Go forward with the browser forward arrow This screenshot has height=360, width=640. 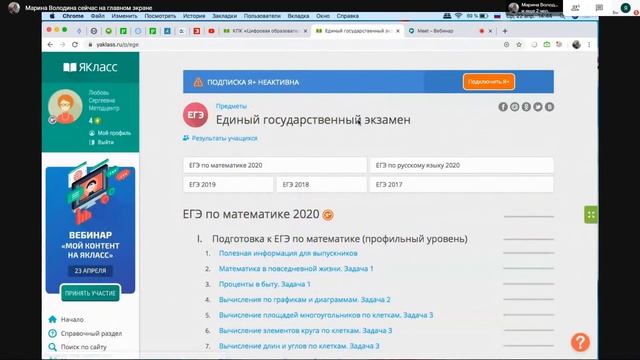click(x=62, y=44)
